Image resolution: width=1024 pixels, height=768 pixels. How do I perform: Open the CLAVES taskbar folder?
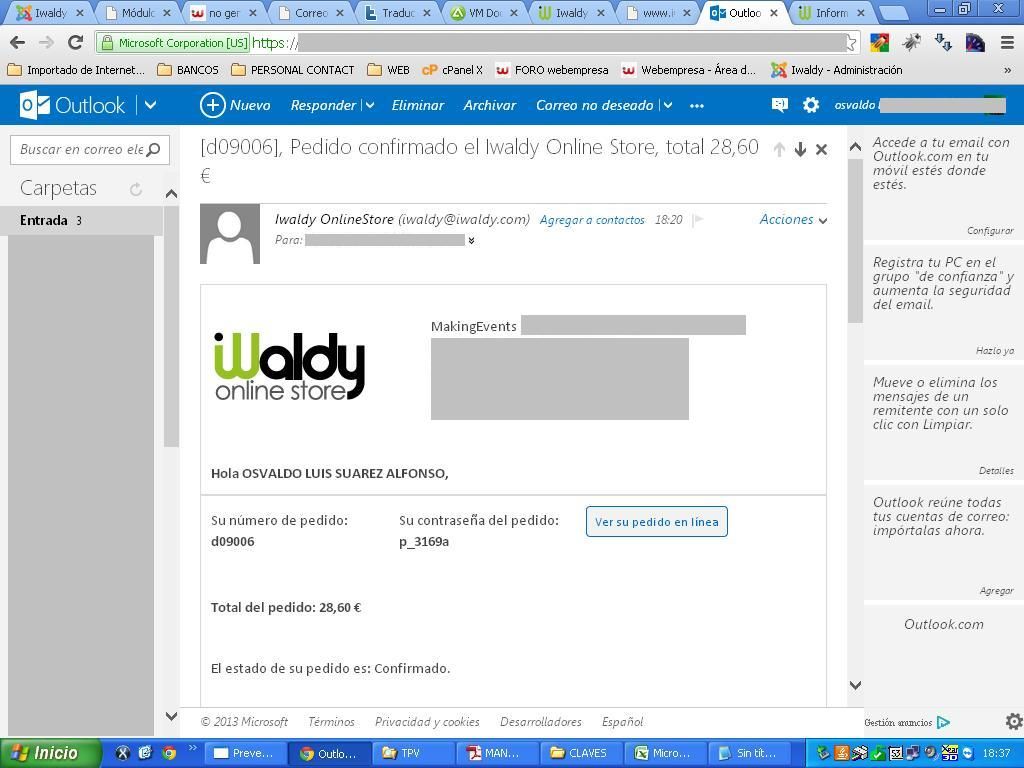coord(579,753)
